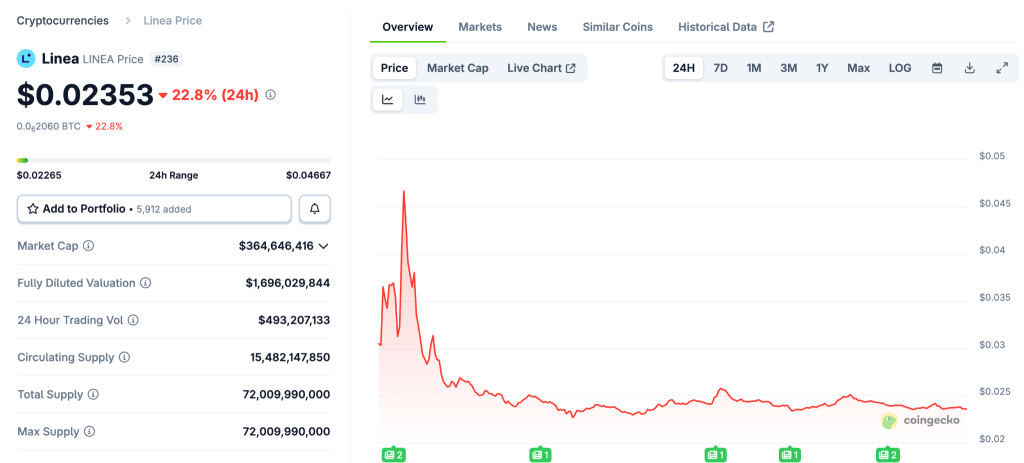The width and height of the screenshot is (1024, 463).
Task: Open the calendar date range picker
Action: pyautogui.click(x=937, y=68)
